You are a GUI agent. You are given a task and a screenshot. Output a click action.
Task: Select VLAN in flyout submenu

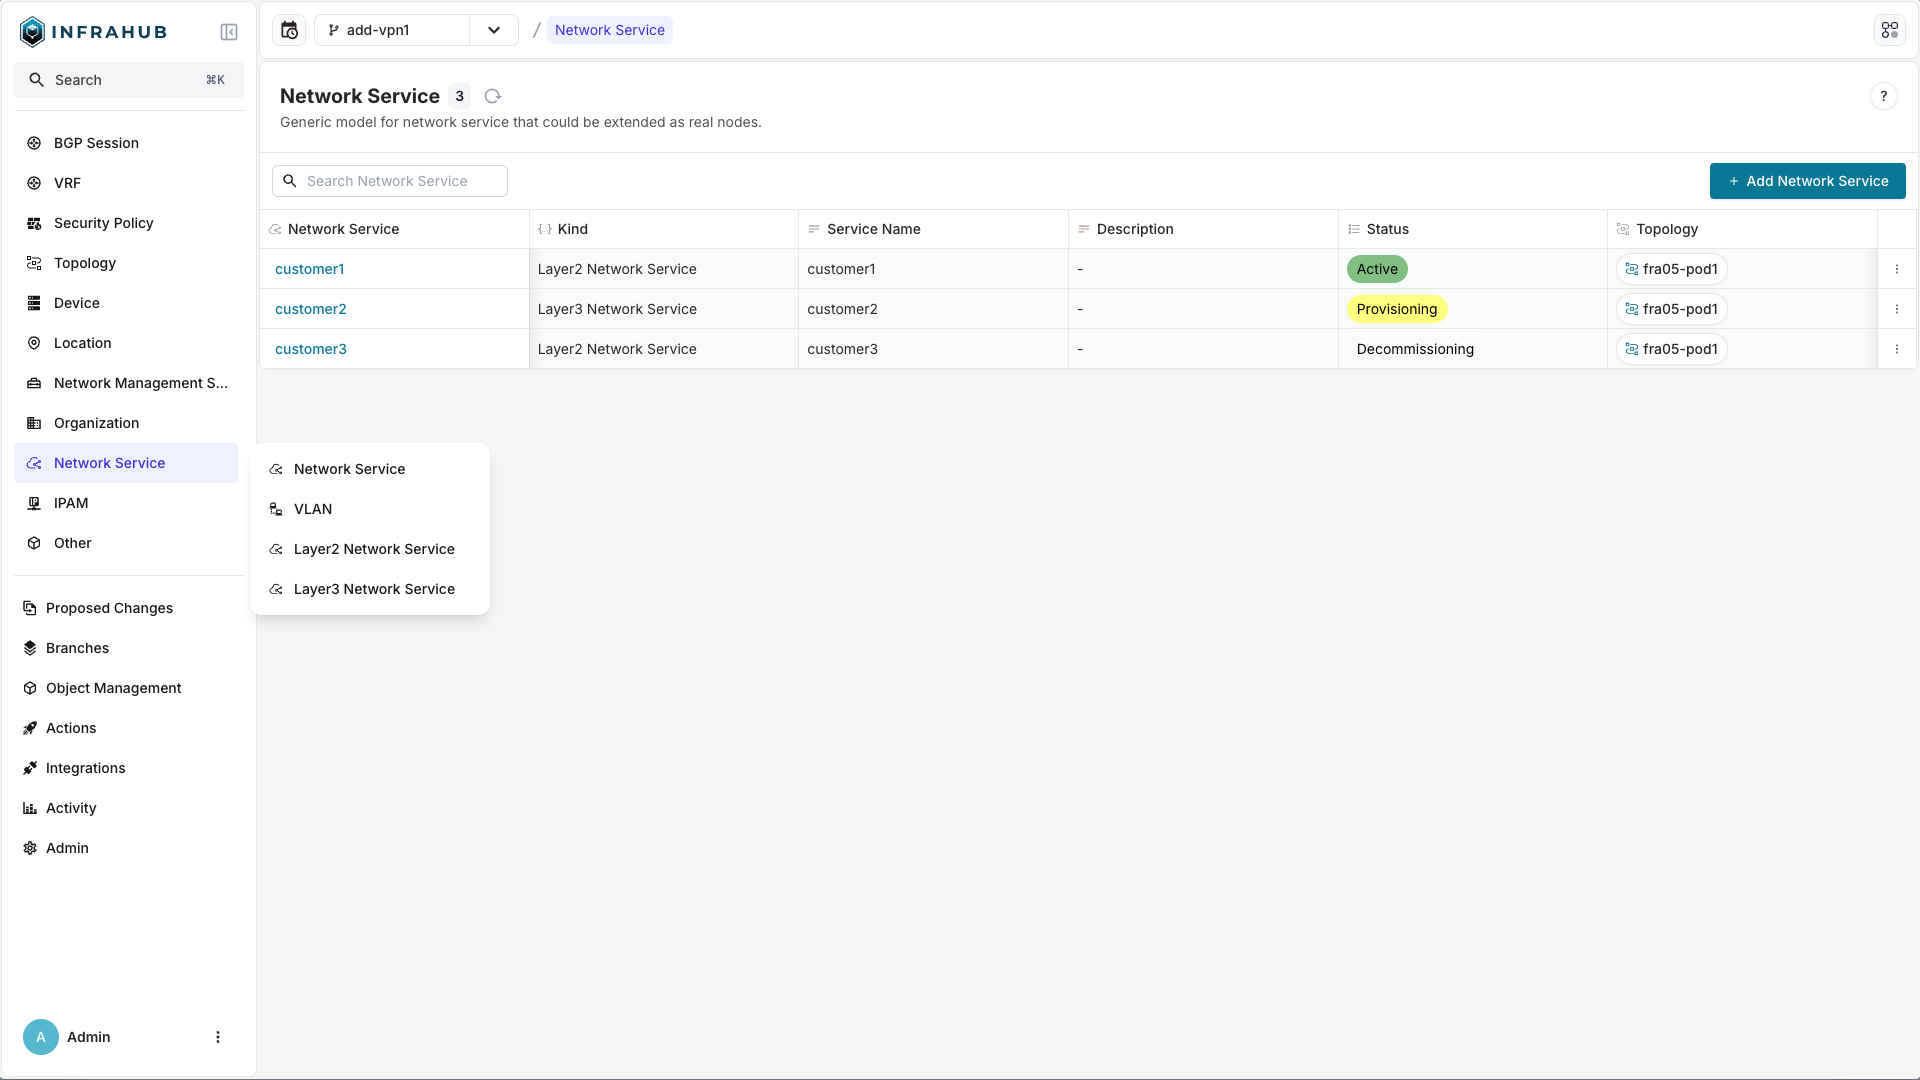tap(369, 509)
